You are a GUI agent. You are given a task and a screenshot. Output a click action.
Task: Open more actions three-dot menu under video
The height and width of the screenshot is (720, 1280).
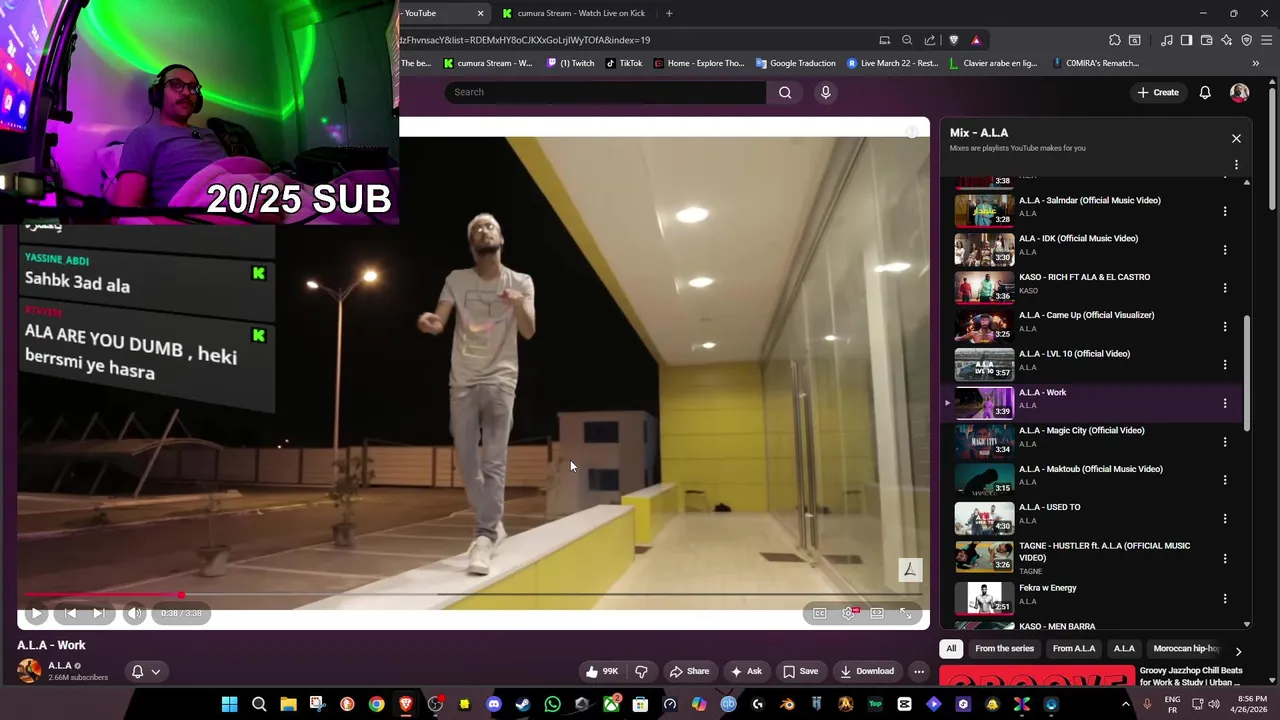[919, 671]
